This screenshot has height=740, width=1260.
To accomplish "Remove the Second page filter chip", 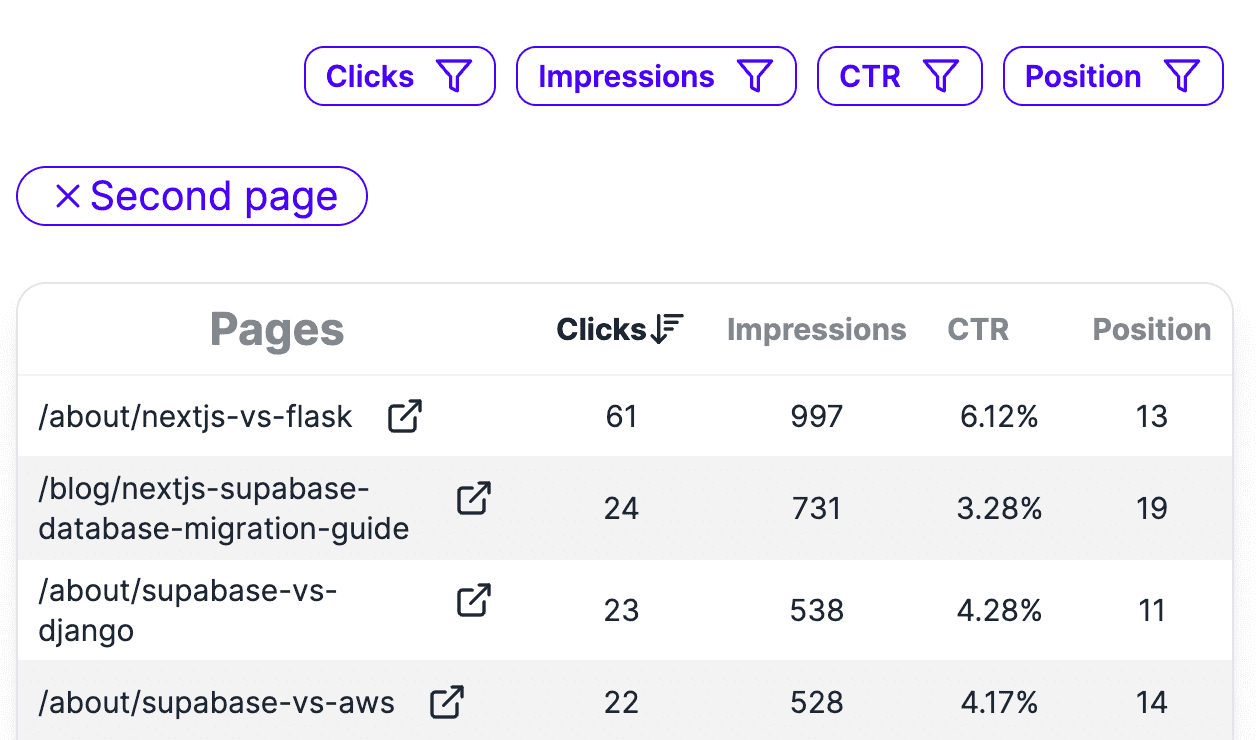I will pos(68,197).
